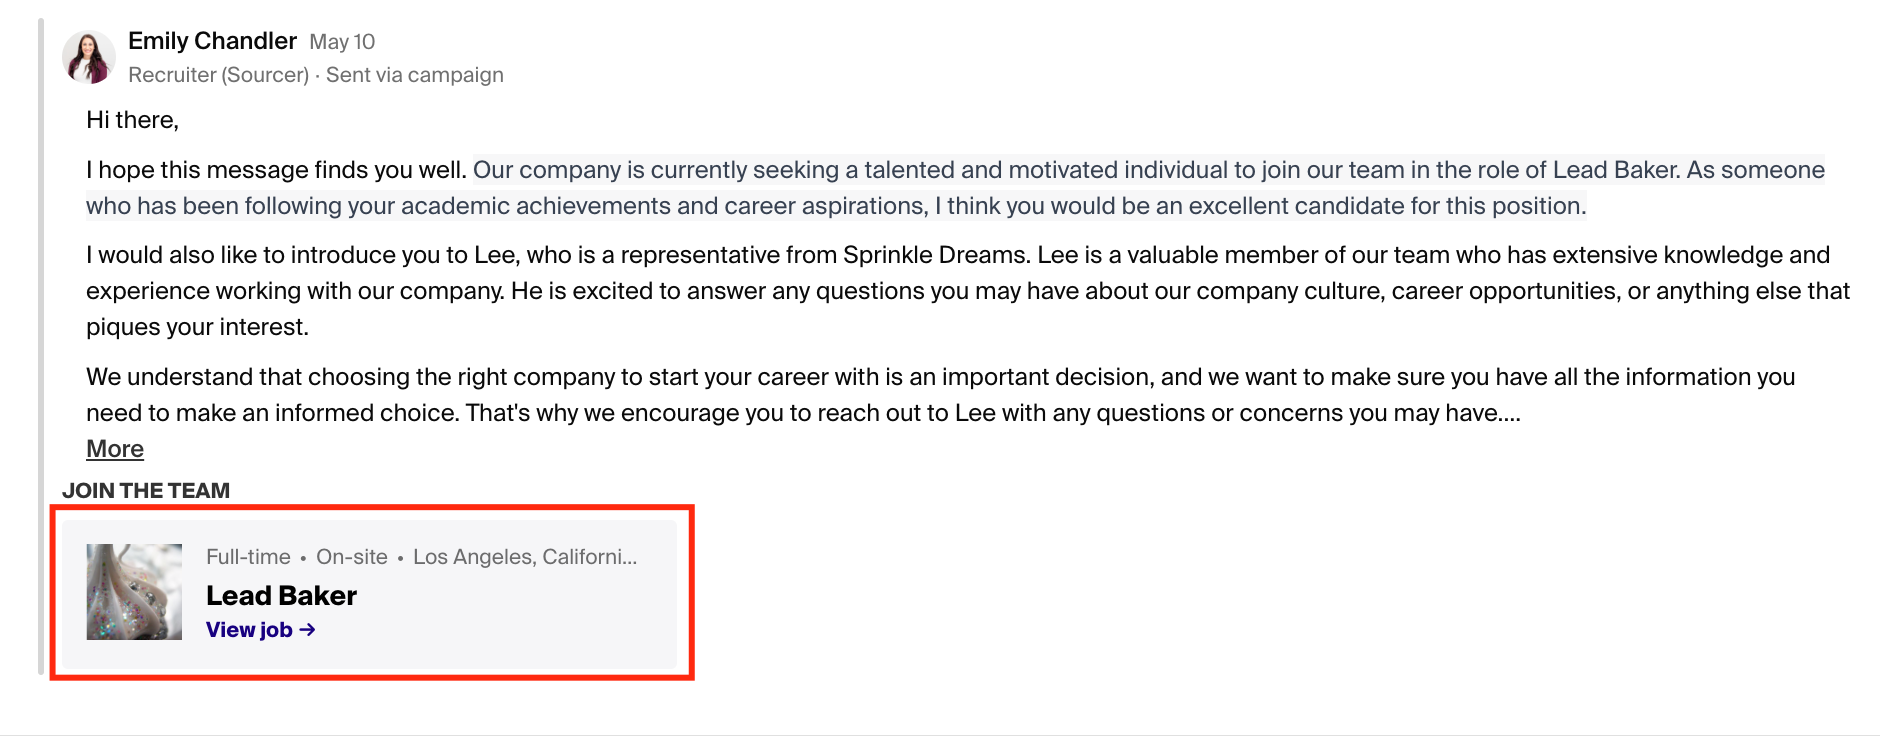This screenshot has height=740, width=1880.
Task: Click the JOIN THE TEAM heading
Action: (x=146, y=491)
